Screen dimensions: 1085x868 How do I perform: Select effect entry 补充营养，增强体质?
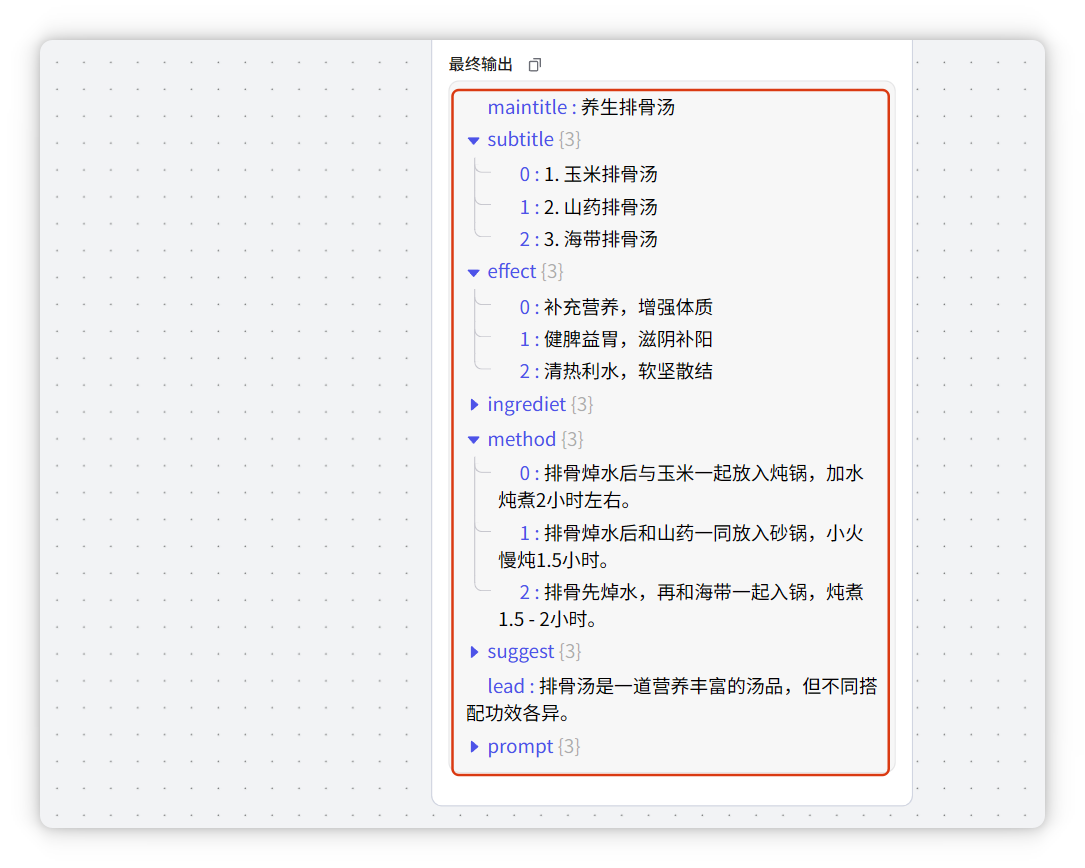(x=628, y=307)
